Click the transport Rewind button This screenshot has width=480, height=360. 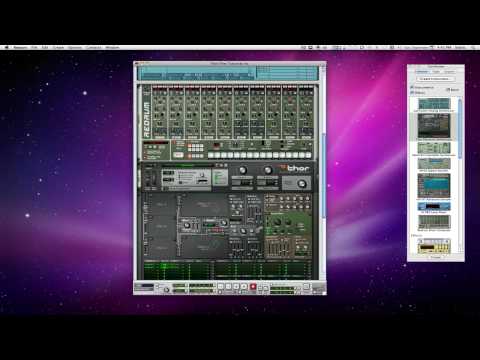221,286
